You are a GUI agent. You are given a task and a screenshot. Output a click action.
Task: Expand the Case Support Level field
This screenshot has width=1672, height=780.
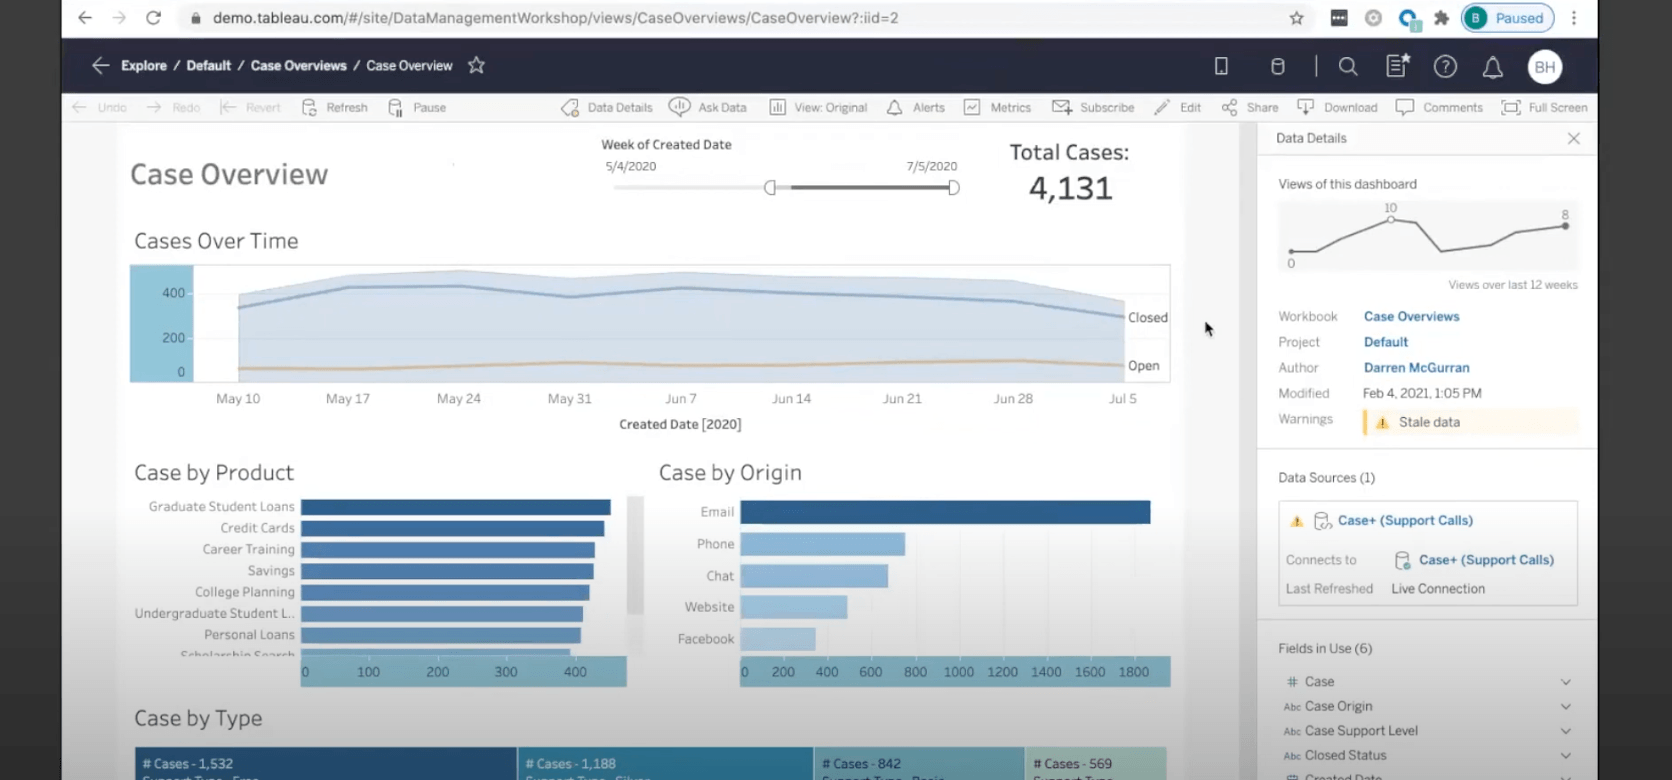[x=1565, y=731]
